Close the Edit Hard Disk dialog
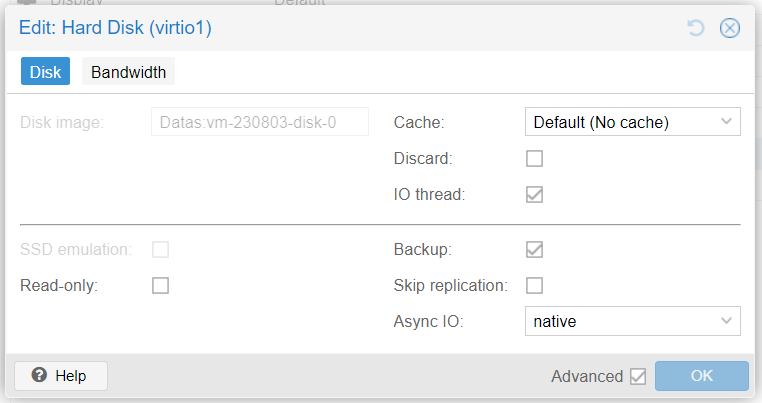The height and width of the screenshot is (403, 762). (x=730, y=28)
